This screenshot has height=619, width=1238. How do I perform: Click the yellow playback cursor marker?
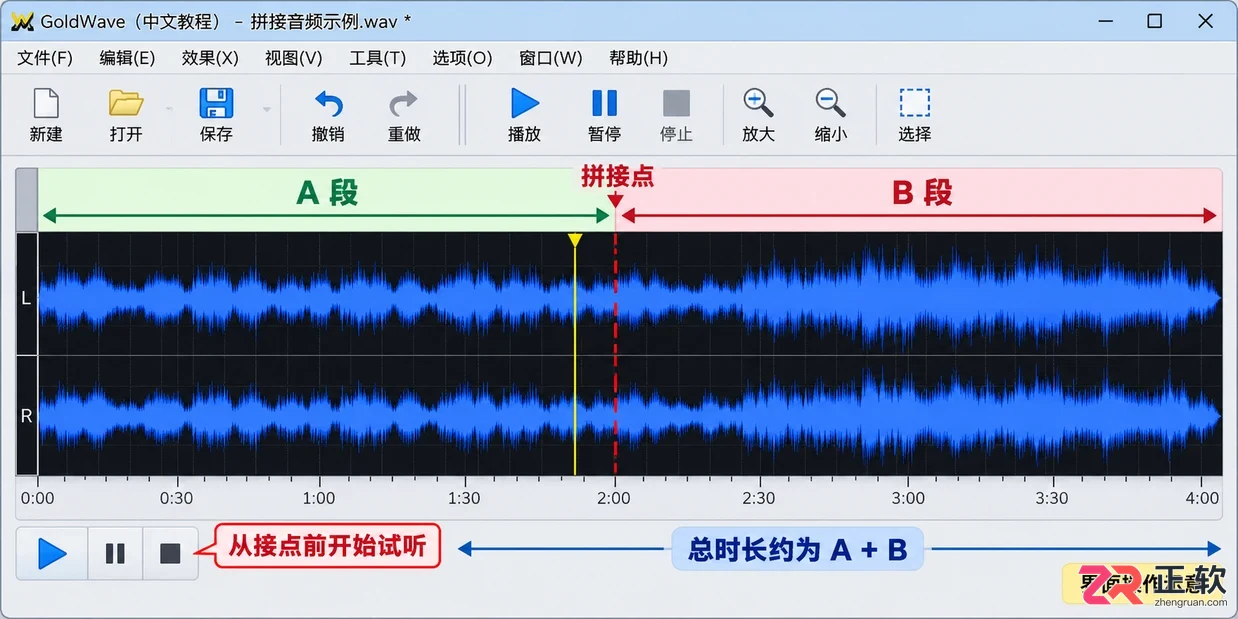(x=575, y=240)
